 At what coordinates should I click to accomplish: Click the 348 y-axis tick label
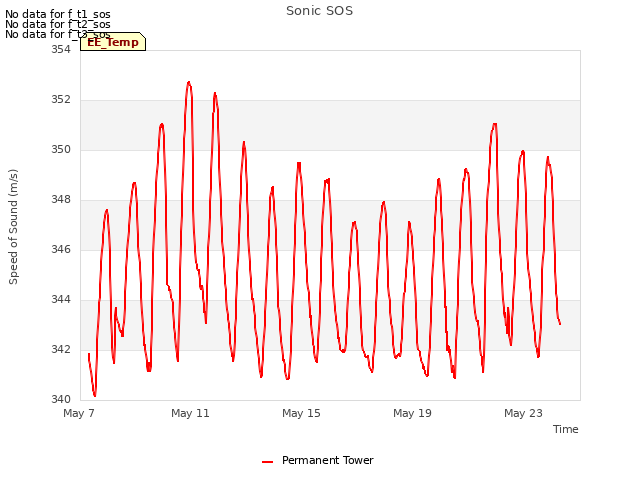click(61, 200)
